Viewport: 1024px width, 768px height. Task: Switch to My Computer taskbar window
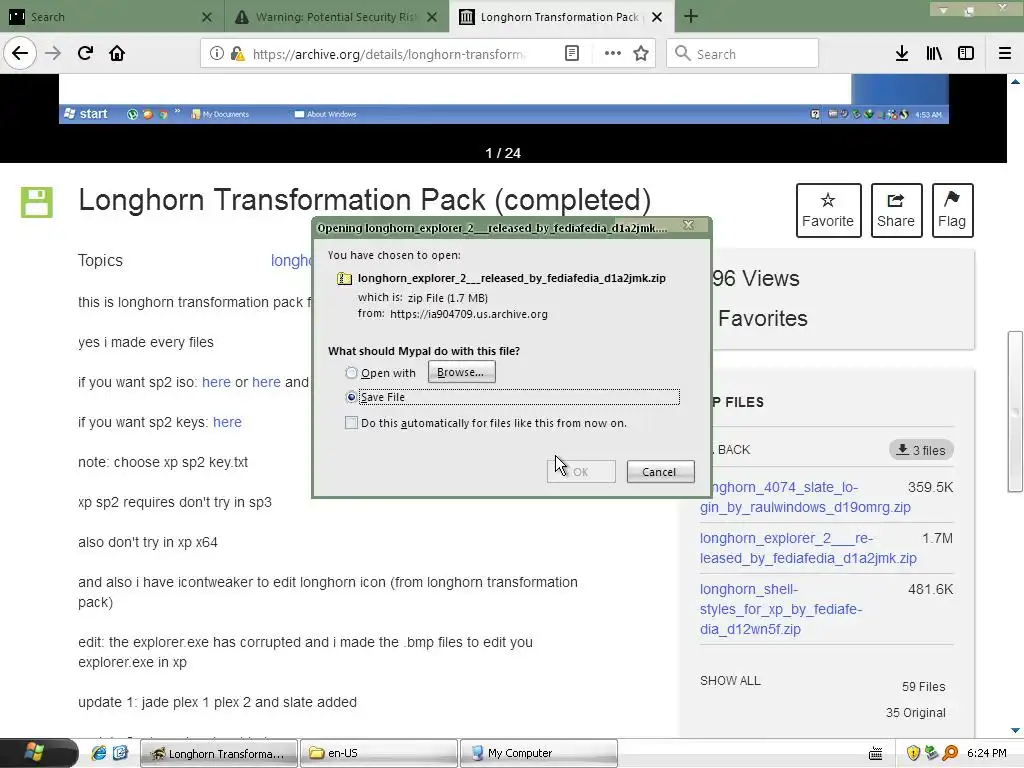tap(539, 753)
